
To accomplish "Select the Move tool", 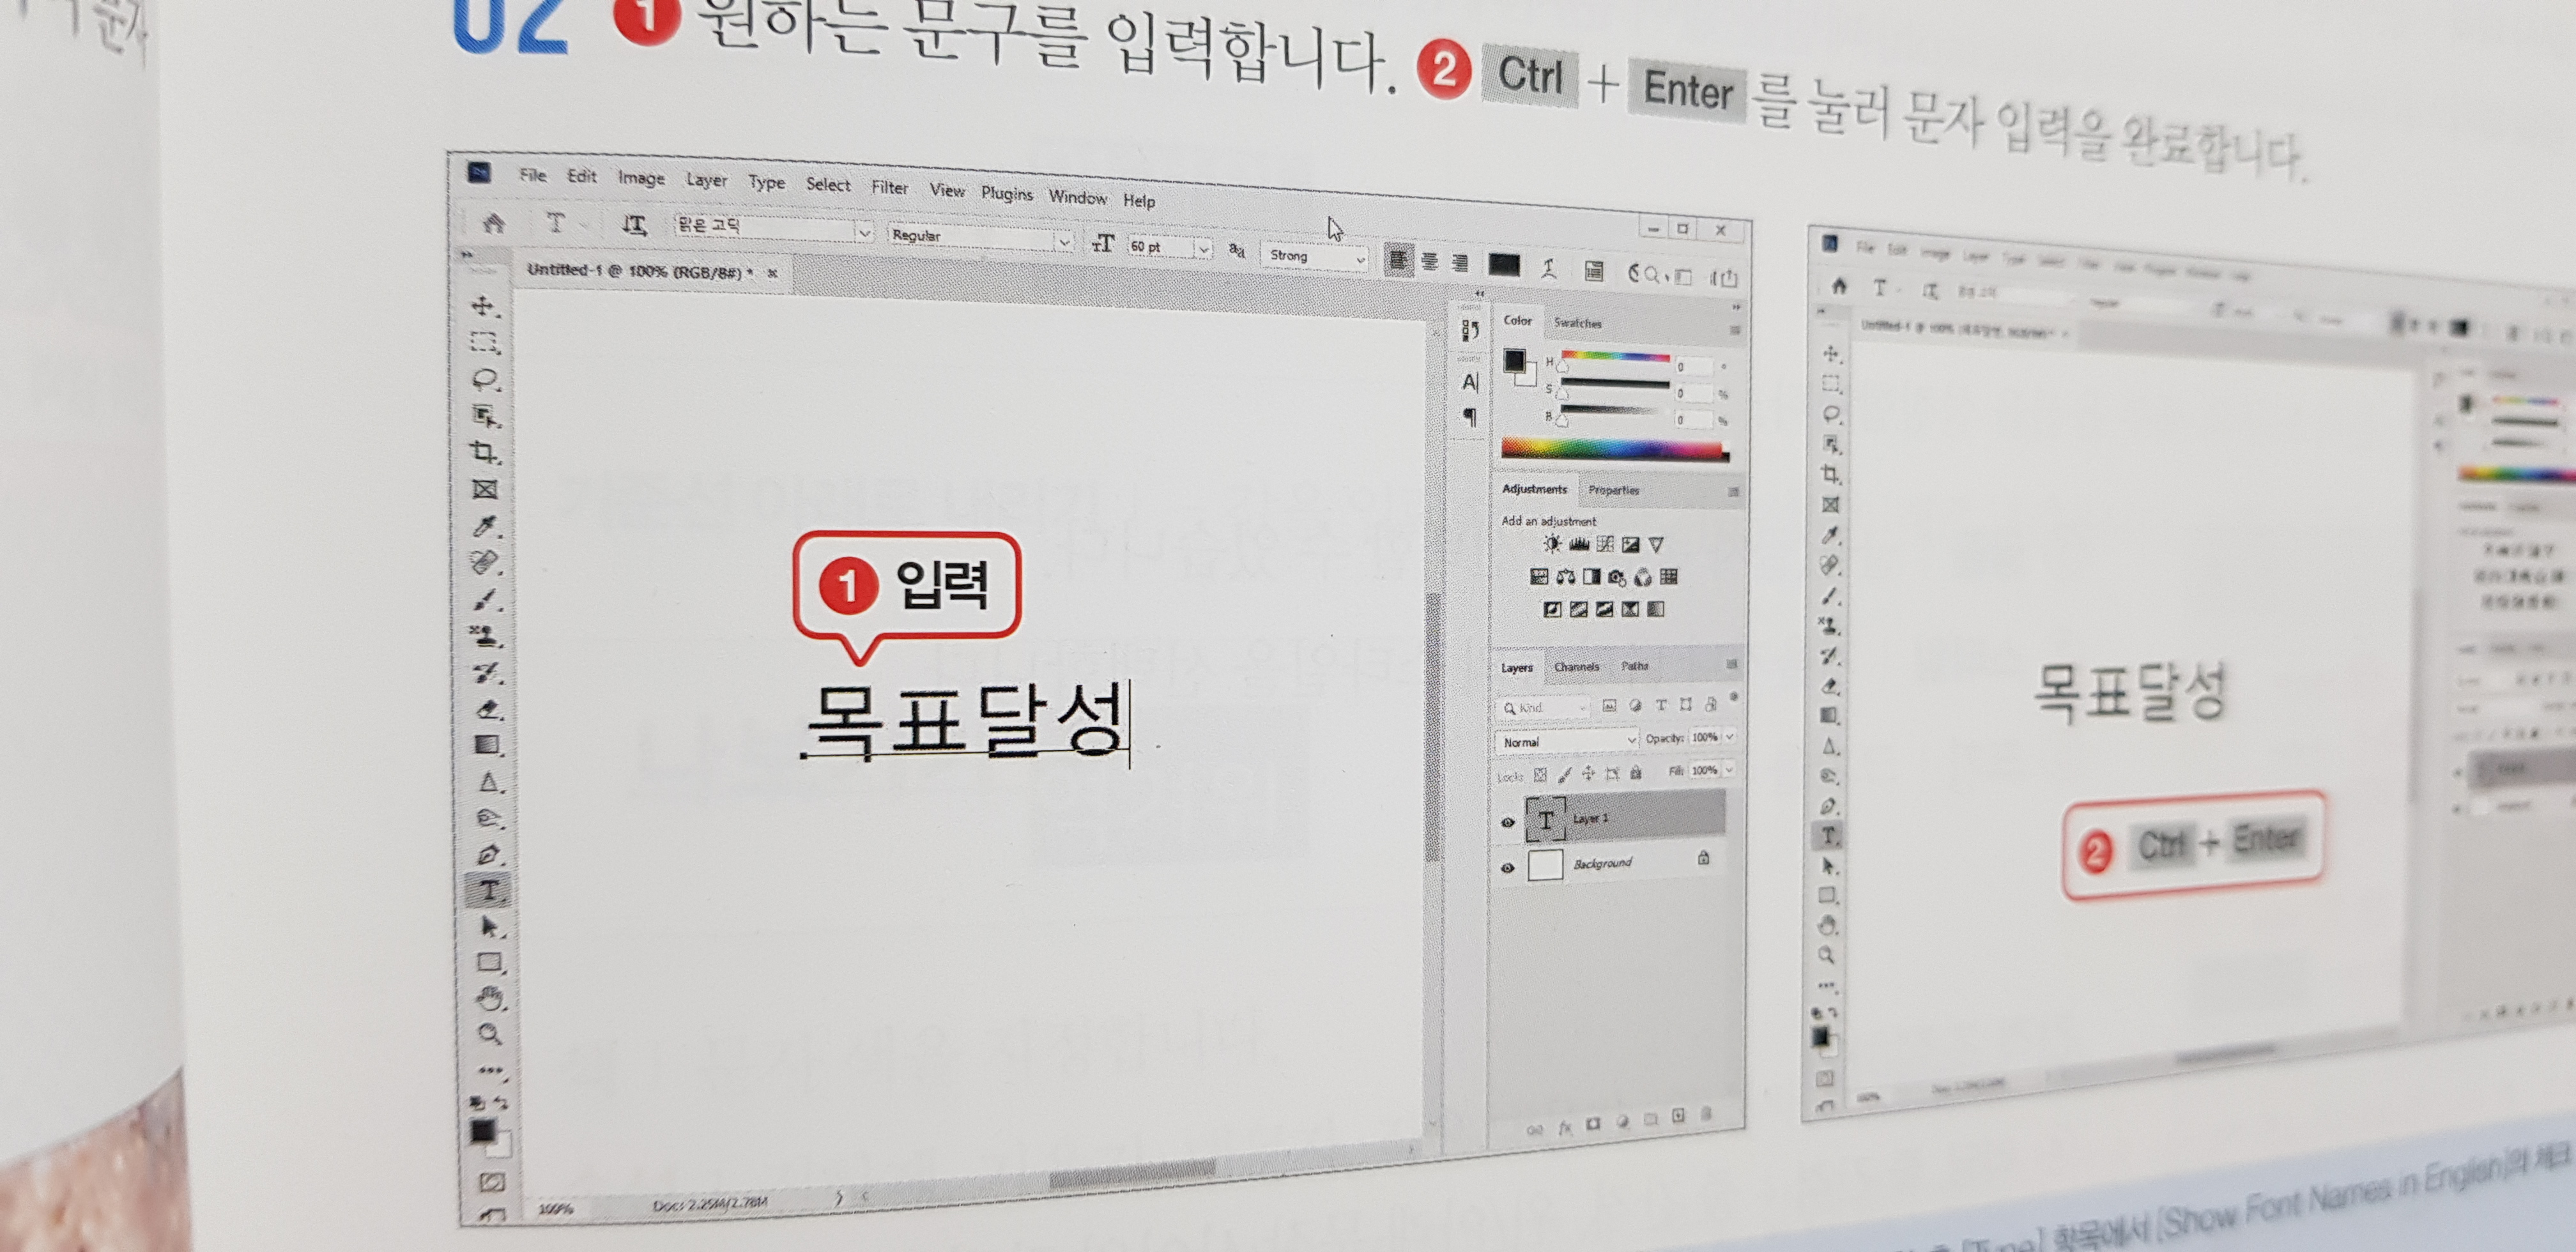I will [x=484, y=306].
